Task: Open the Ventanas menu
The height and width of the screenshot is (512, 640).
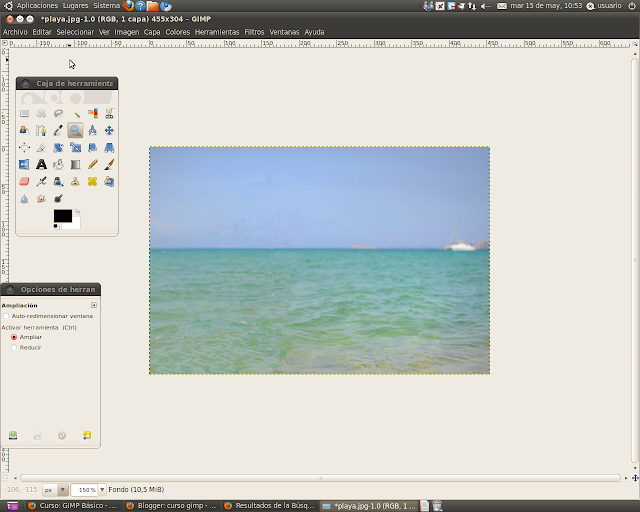Action: (x=284, y=32)
